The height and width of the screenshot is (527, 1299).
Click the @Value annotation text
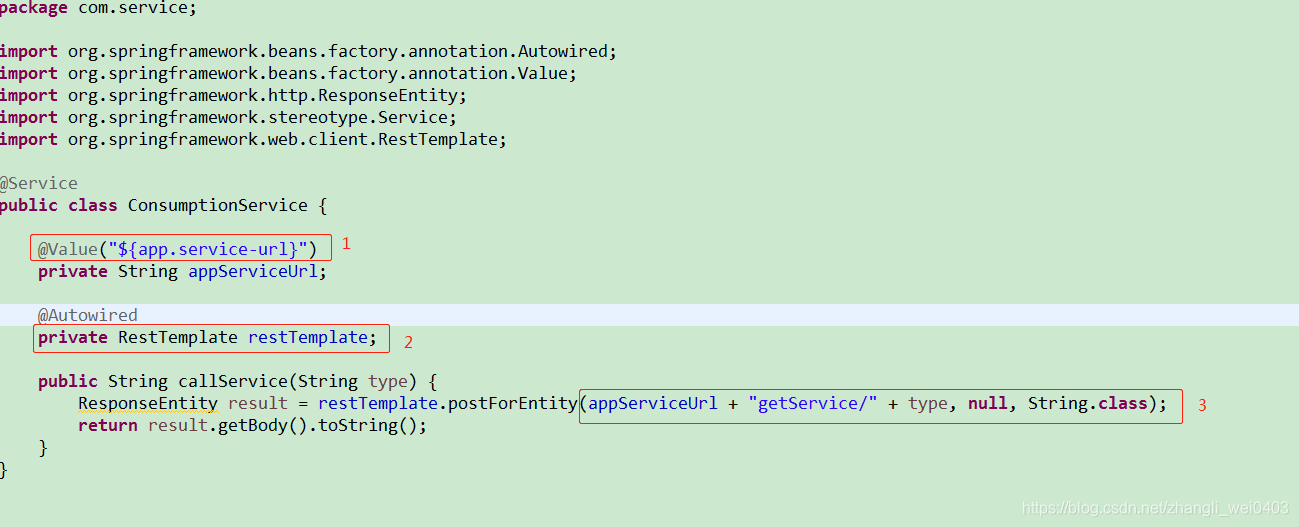click(68, 249)
